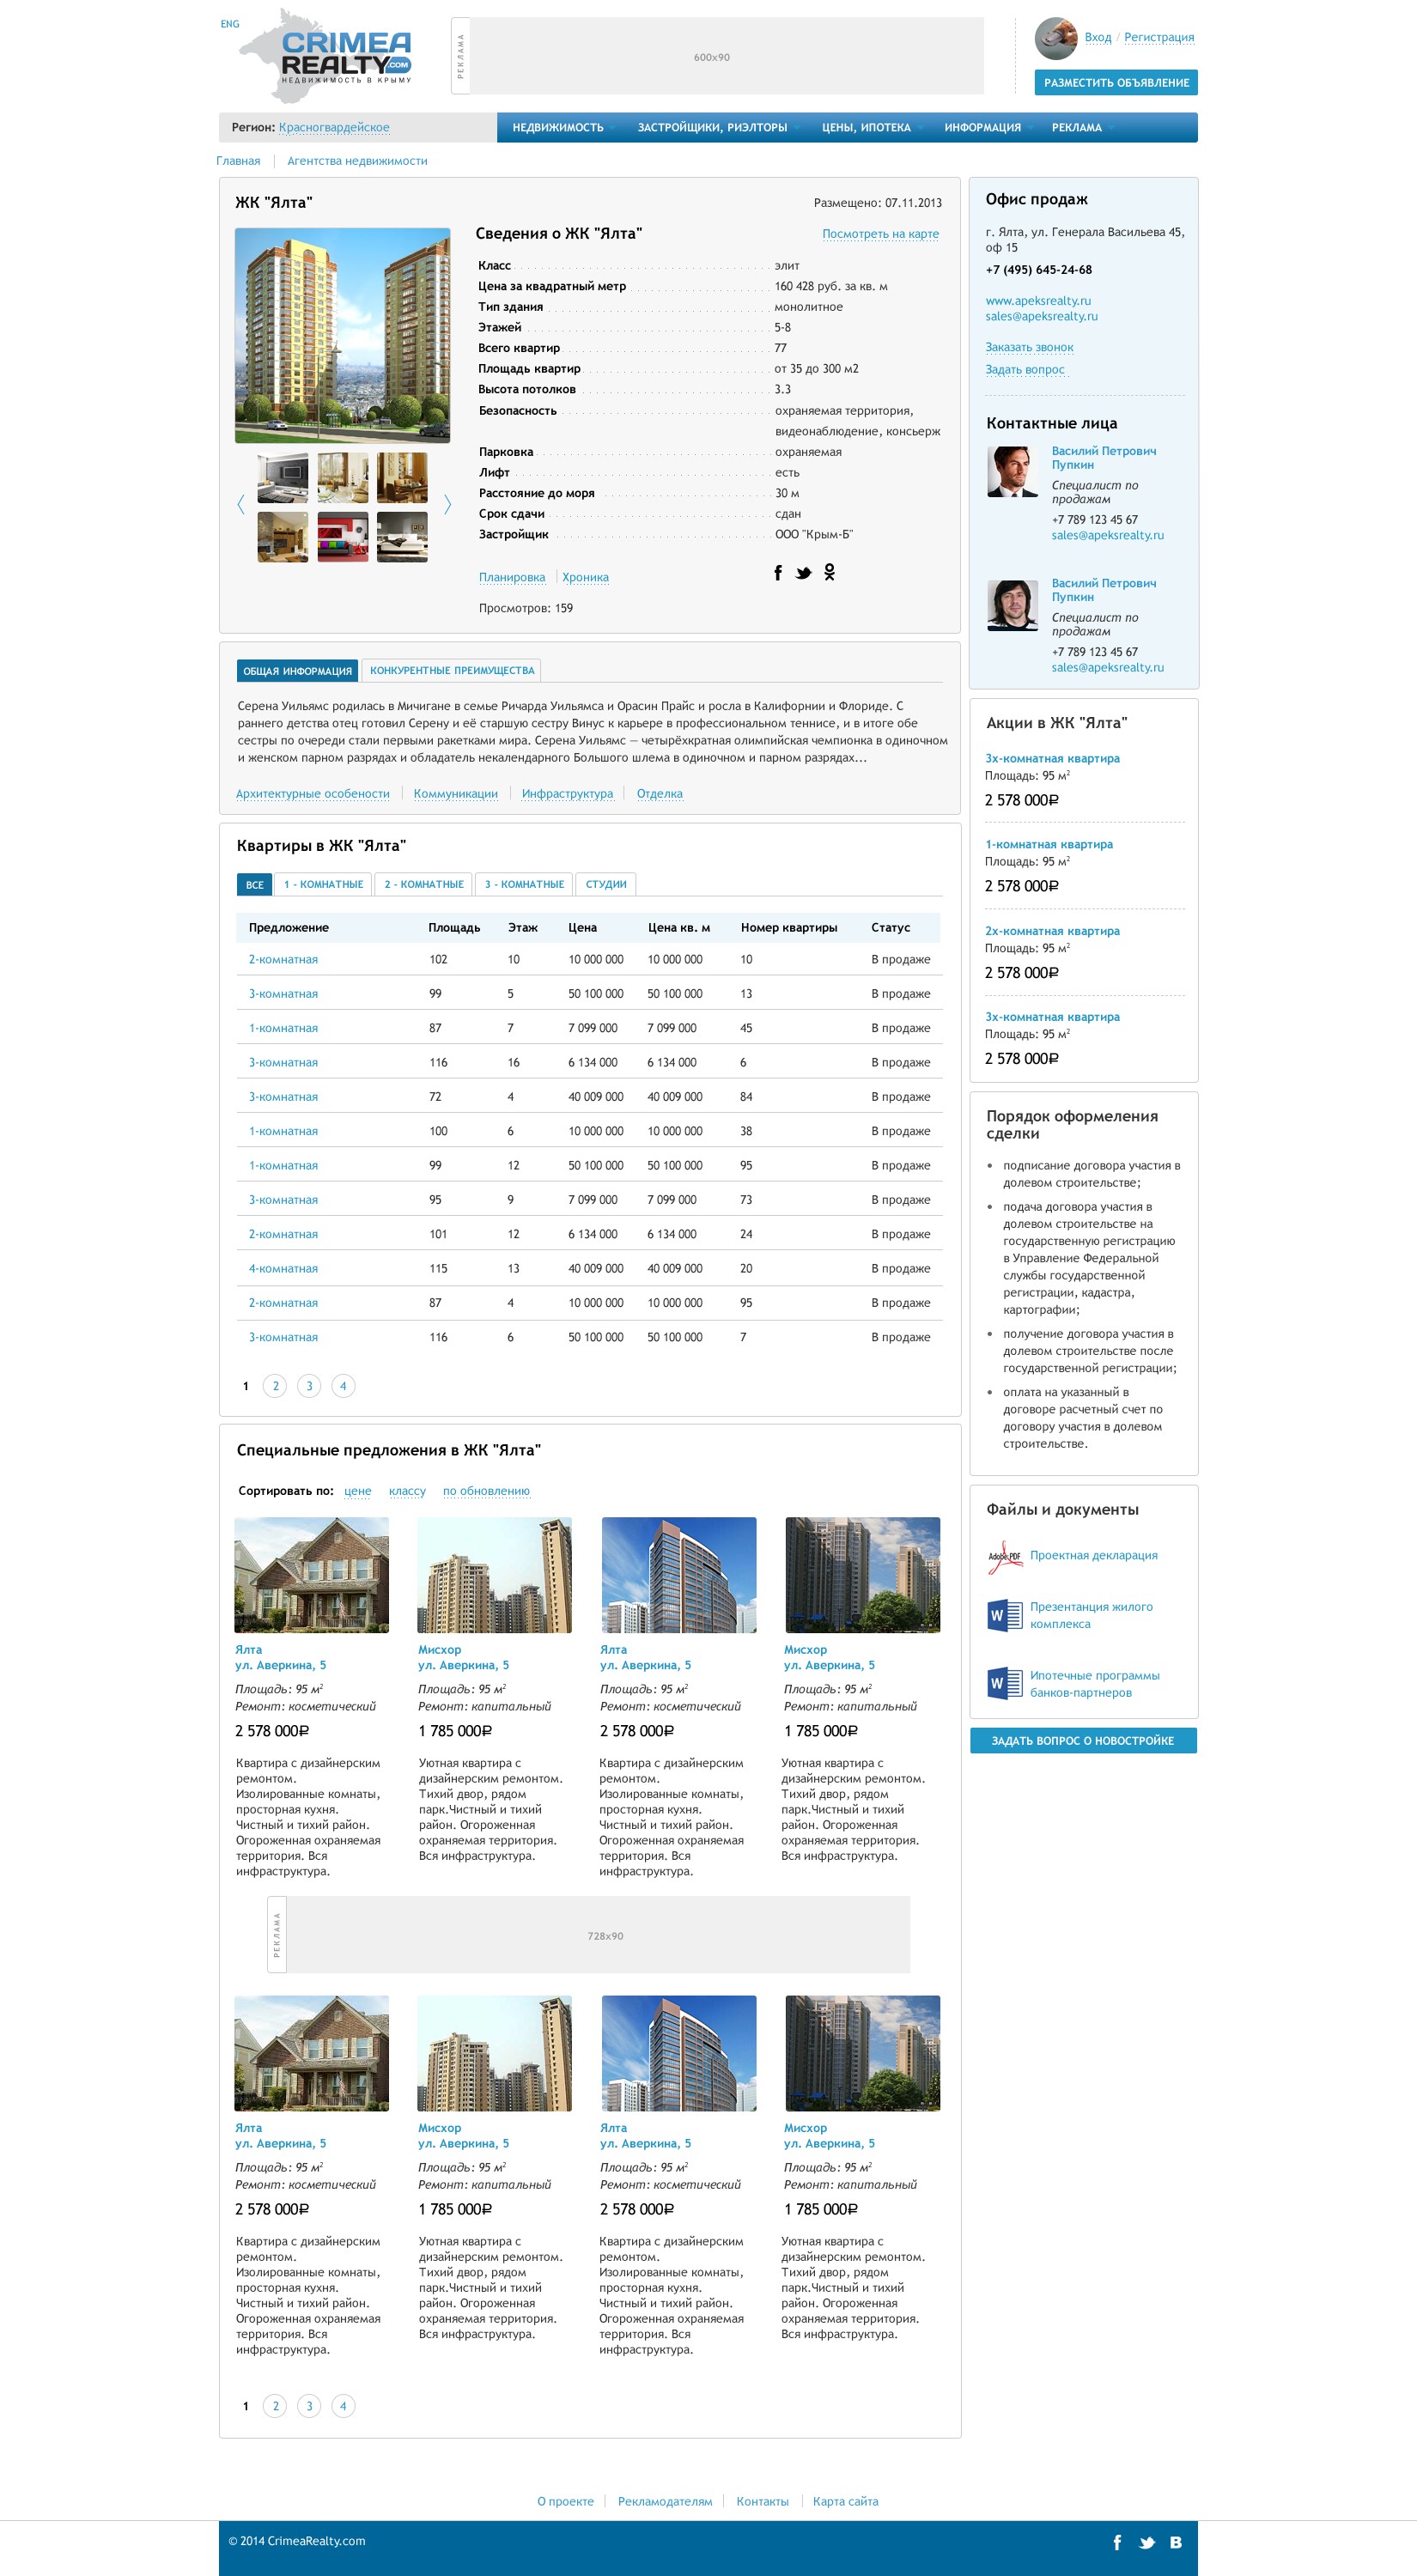Open the Рекламодателям footer link
Viewport: 1417px width, 2576px height.
(665, 2501)
